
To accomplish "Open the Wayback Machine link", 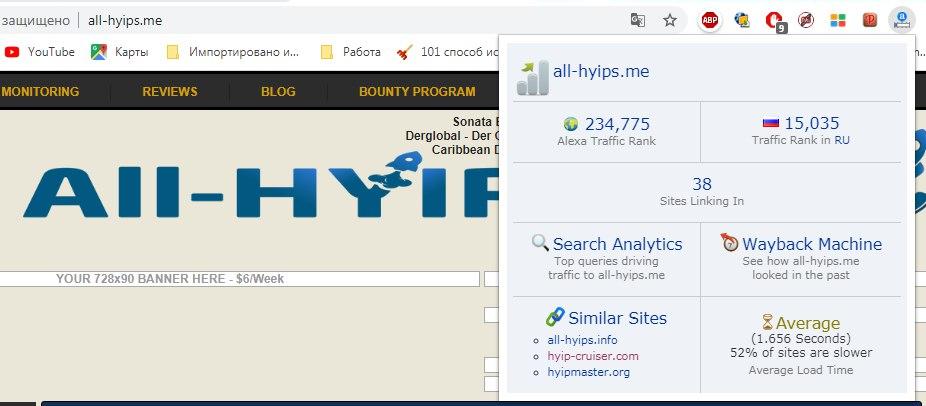I will pos(811,244).
